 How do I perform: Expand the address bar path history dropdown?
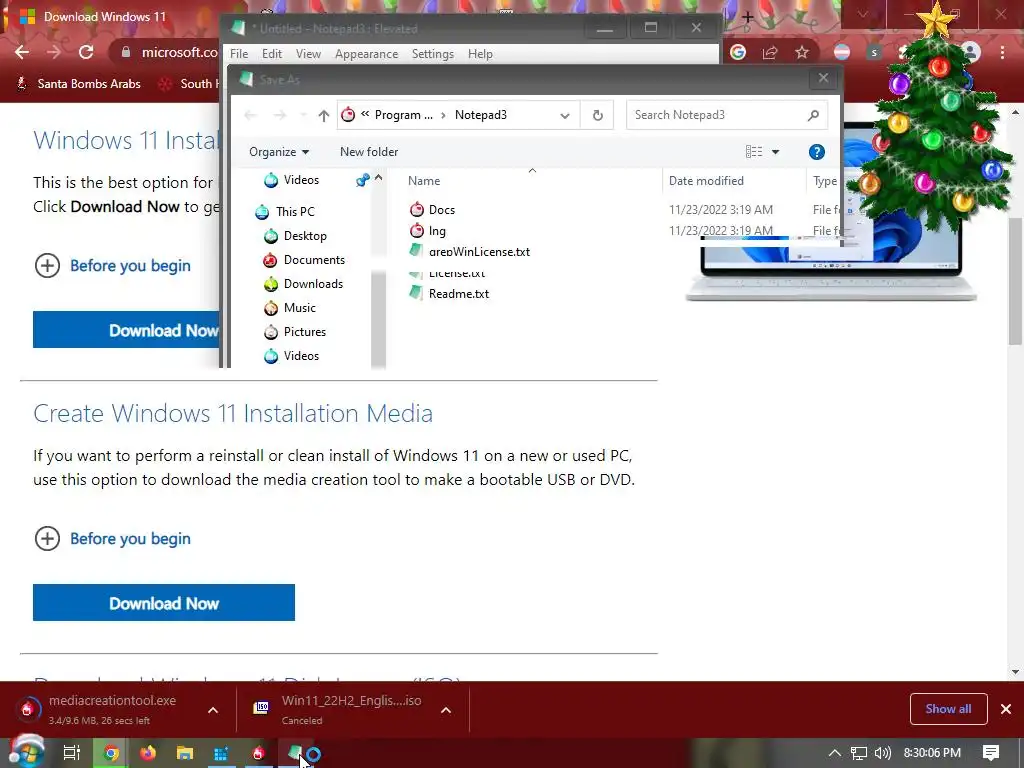[x=565, y=116]
